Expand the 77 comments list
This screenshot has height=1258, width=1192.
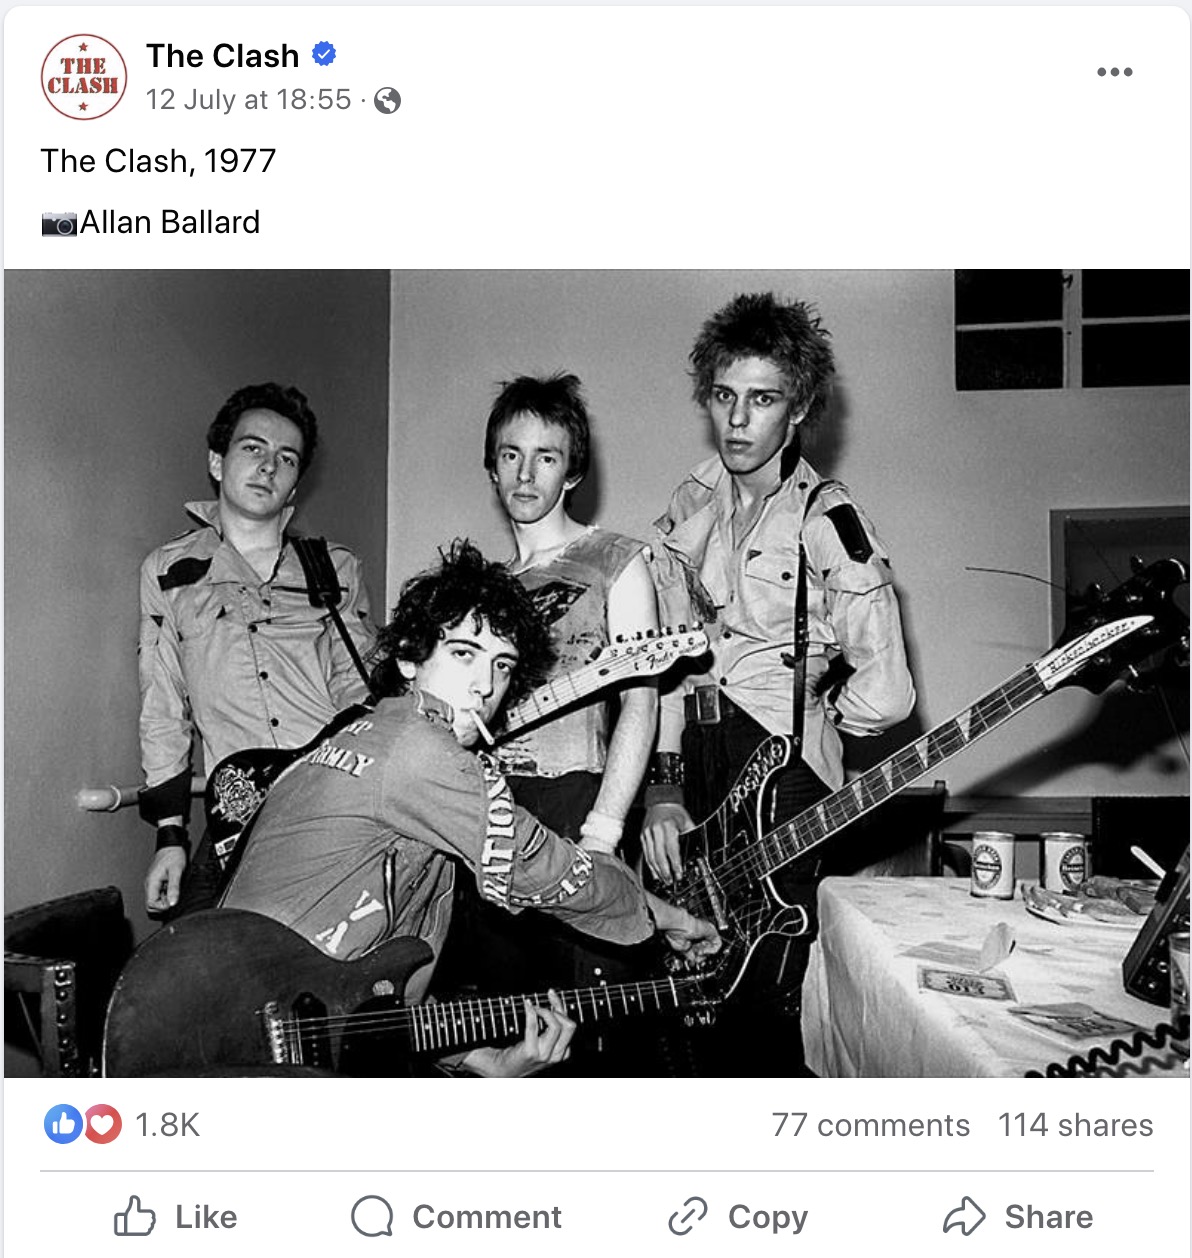tap(871, 1125)
